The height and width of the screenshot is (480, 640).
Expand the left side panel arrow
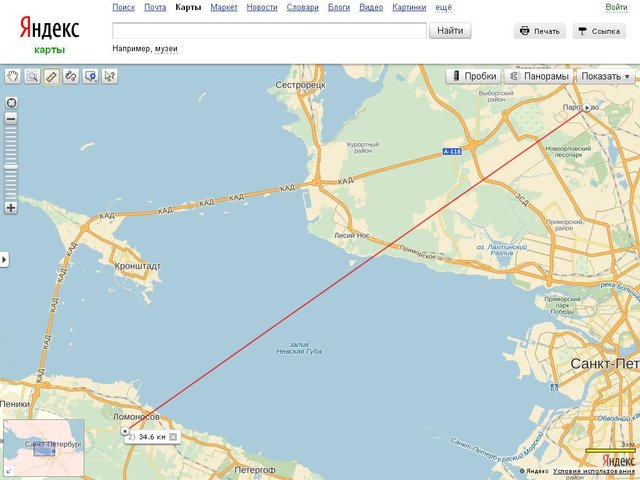(x=4, y=259)
